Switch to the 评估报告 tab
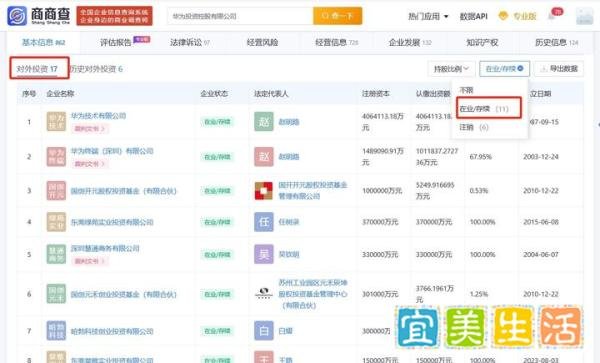Viewport: 600px width, 363px height. click(116, 42)
